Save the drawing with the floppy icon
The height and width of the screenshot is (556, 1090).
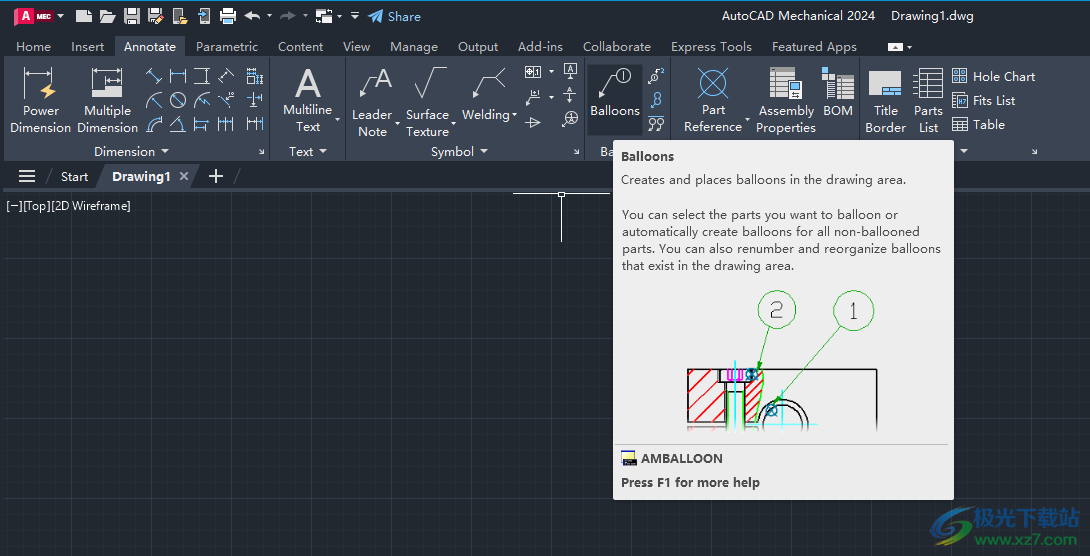131,16
